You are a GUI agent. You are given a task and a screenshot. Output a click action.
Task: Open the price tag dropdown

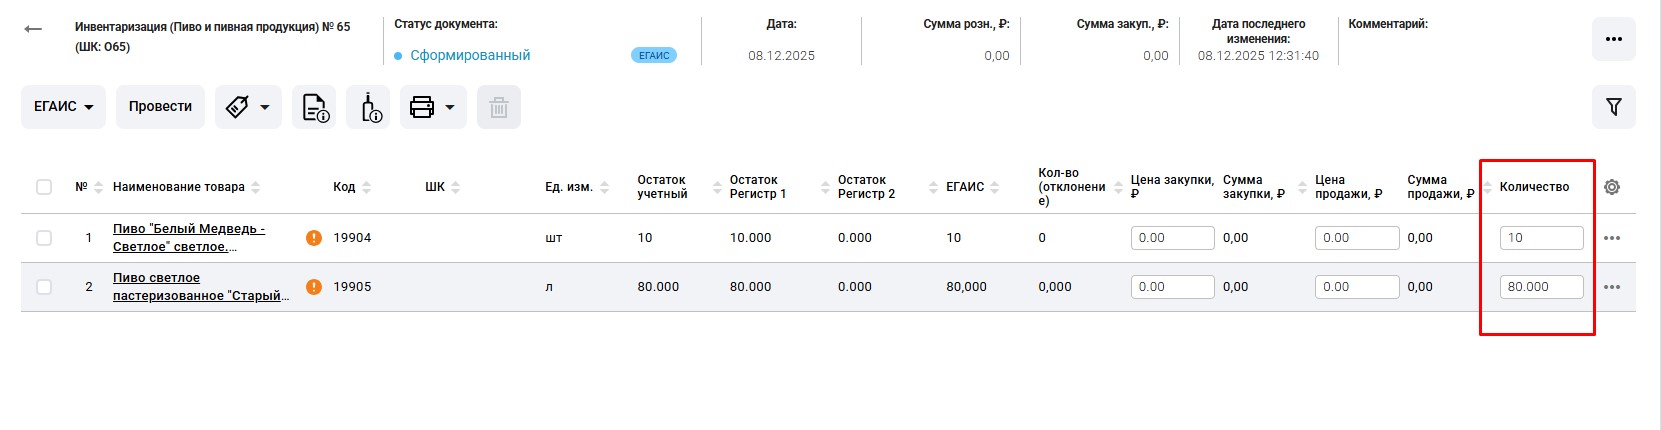click(x=248, y=107)
